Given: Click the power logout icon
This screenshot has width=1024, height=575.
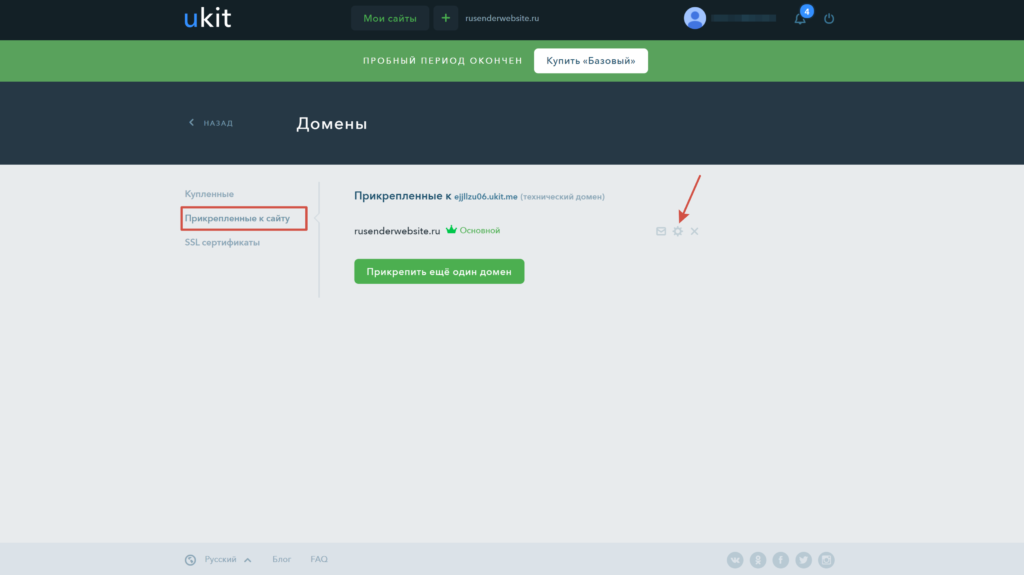Looking at the screenshot, I should [829, 18].
